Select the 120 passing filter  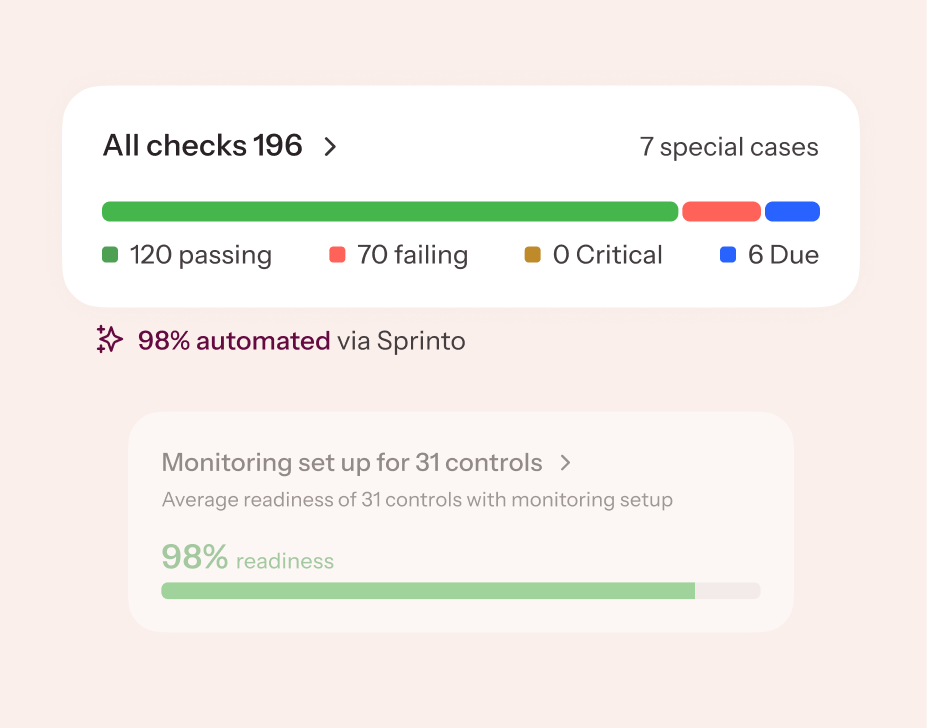coord(200,254)
